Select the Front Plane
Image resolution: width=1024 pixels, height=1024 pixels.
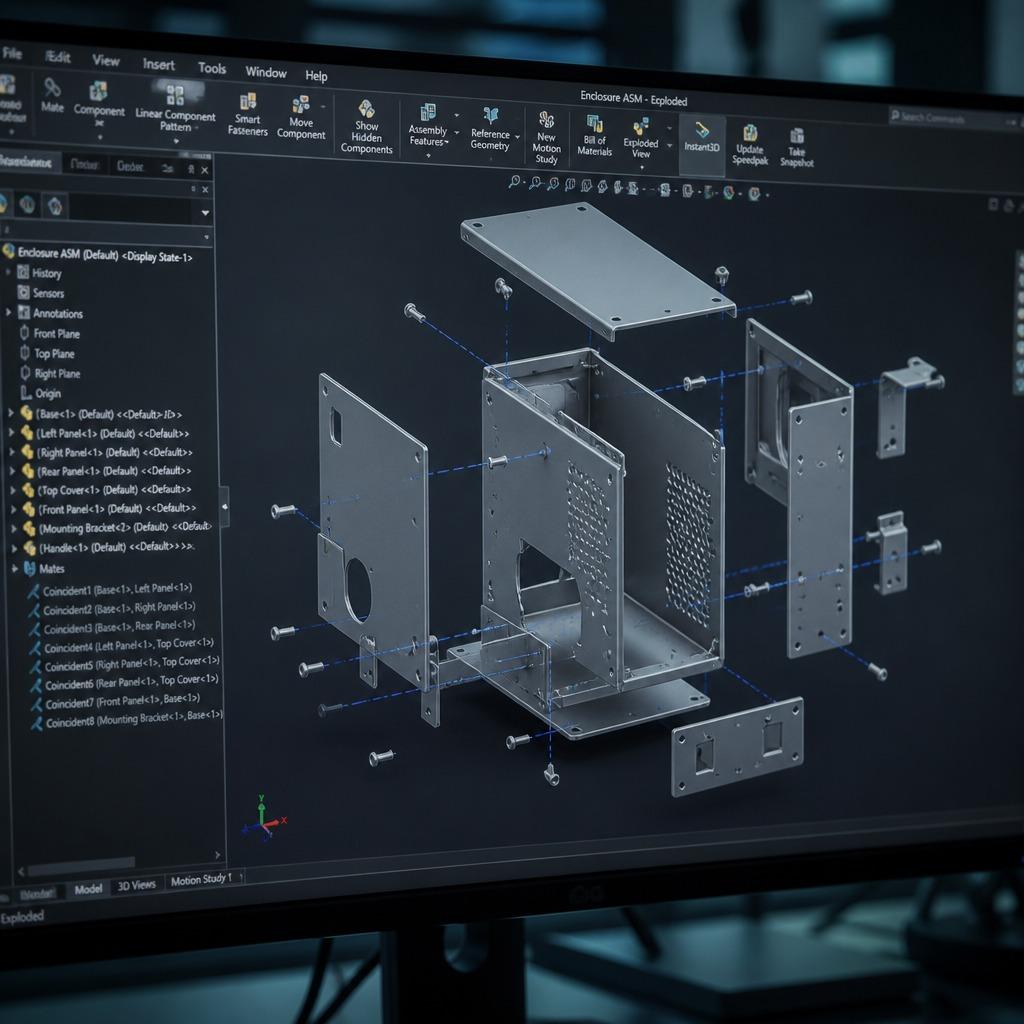(x=50, y=333)
